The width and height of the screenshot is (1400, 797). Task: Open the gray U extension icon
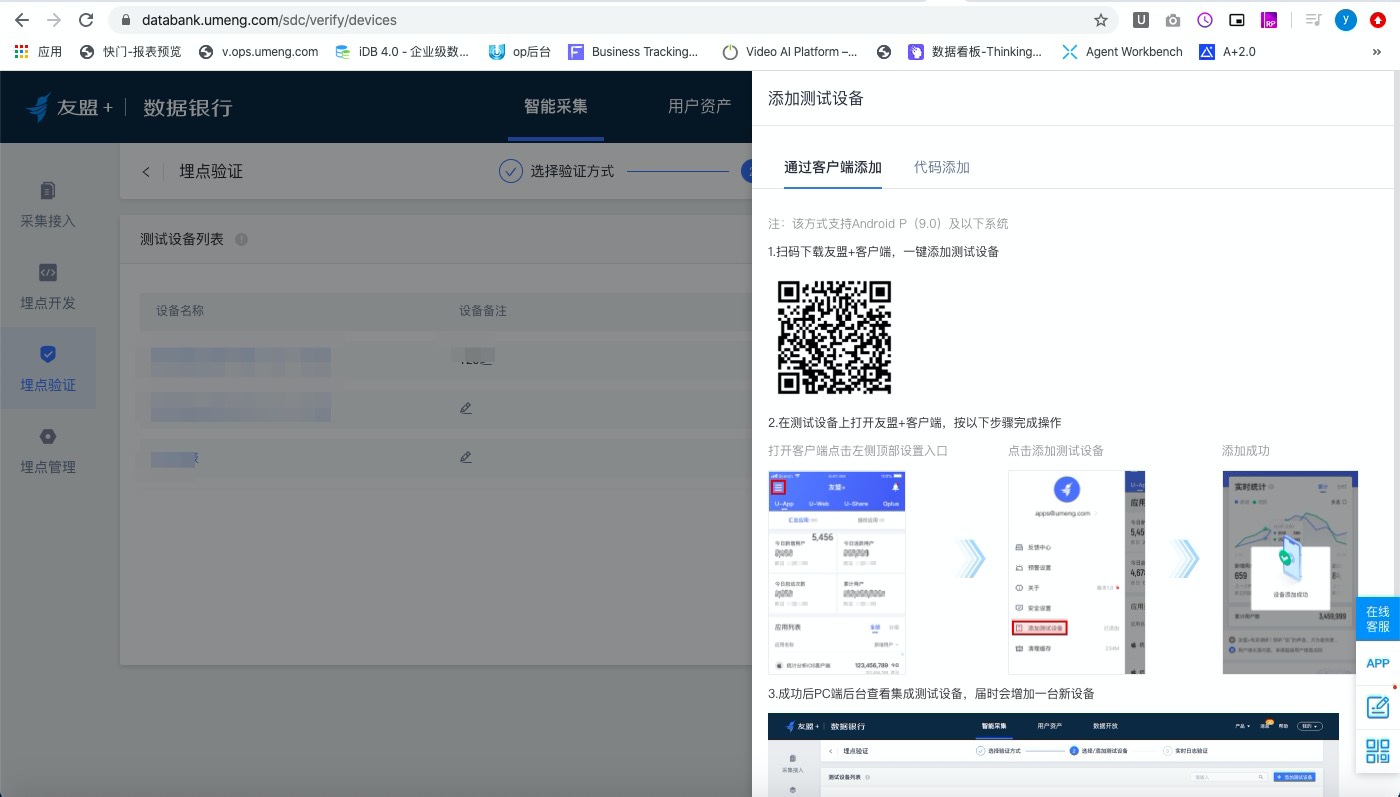click(x=1140, y=20)
